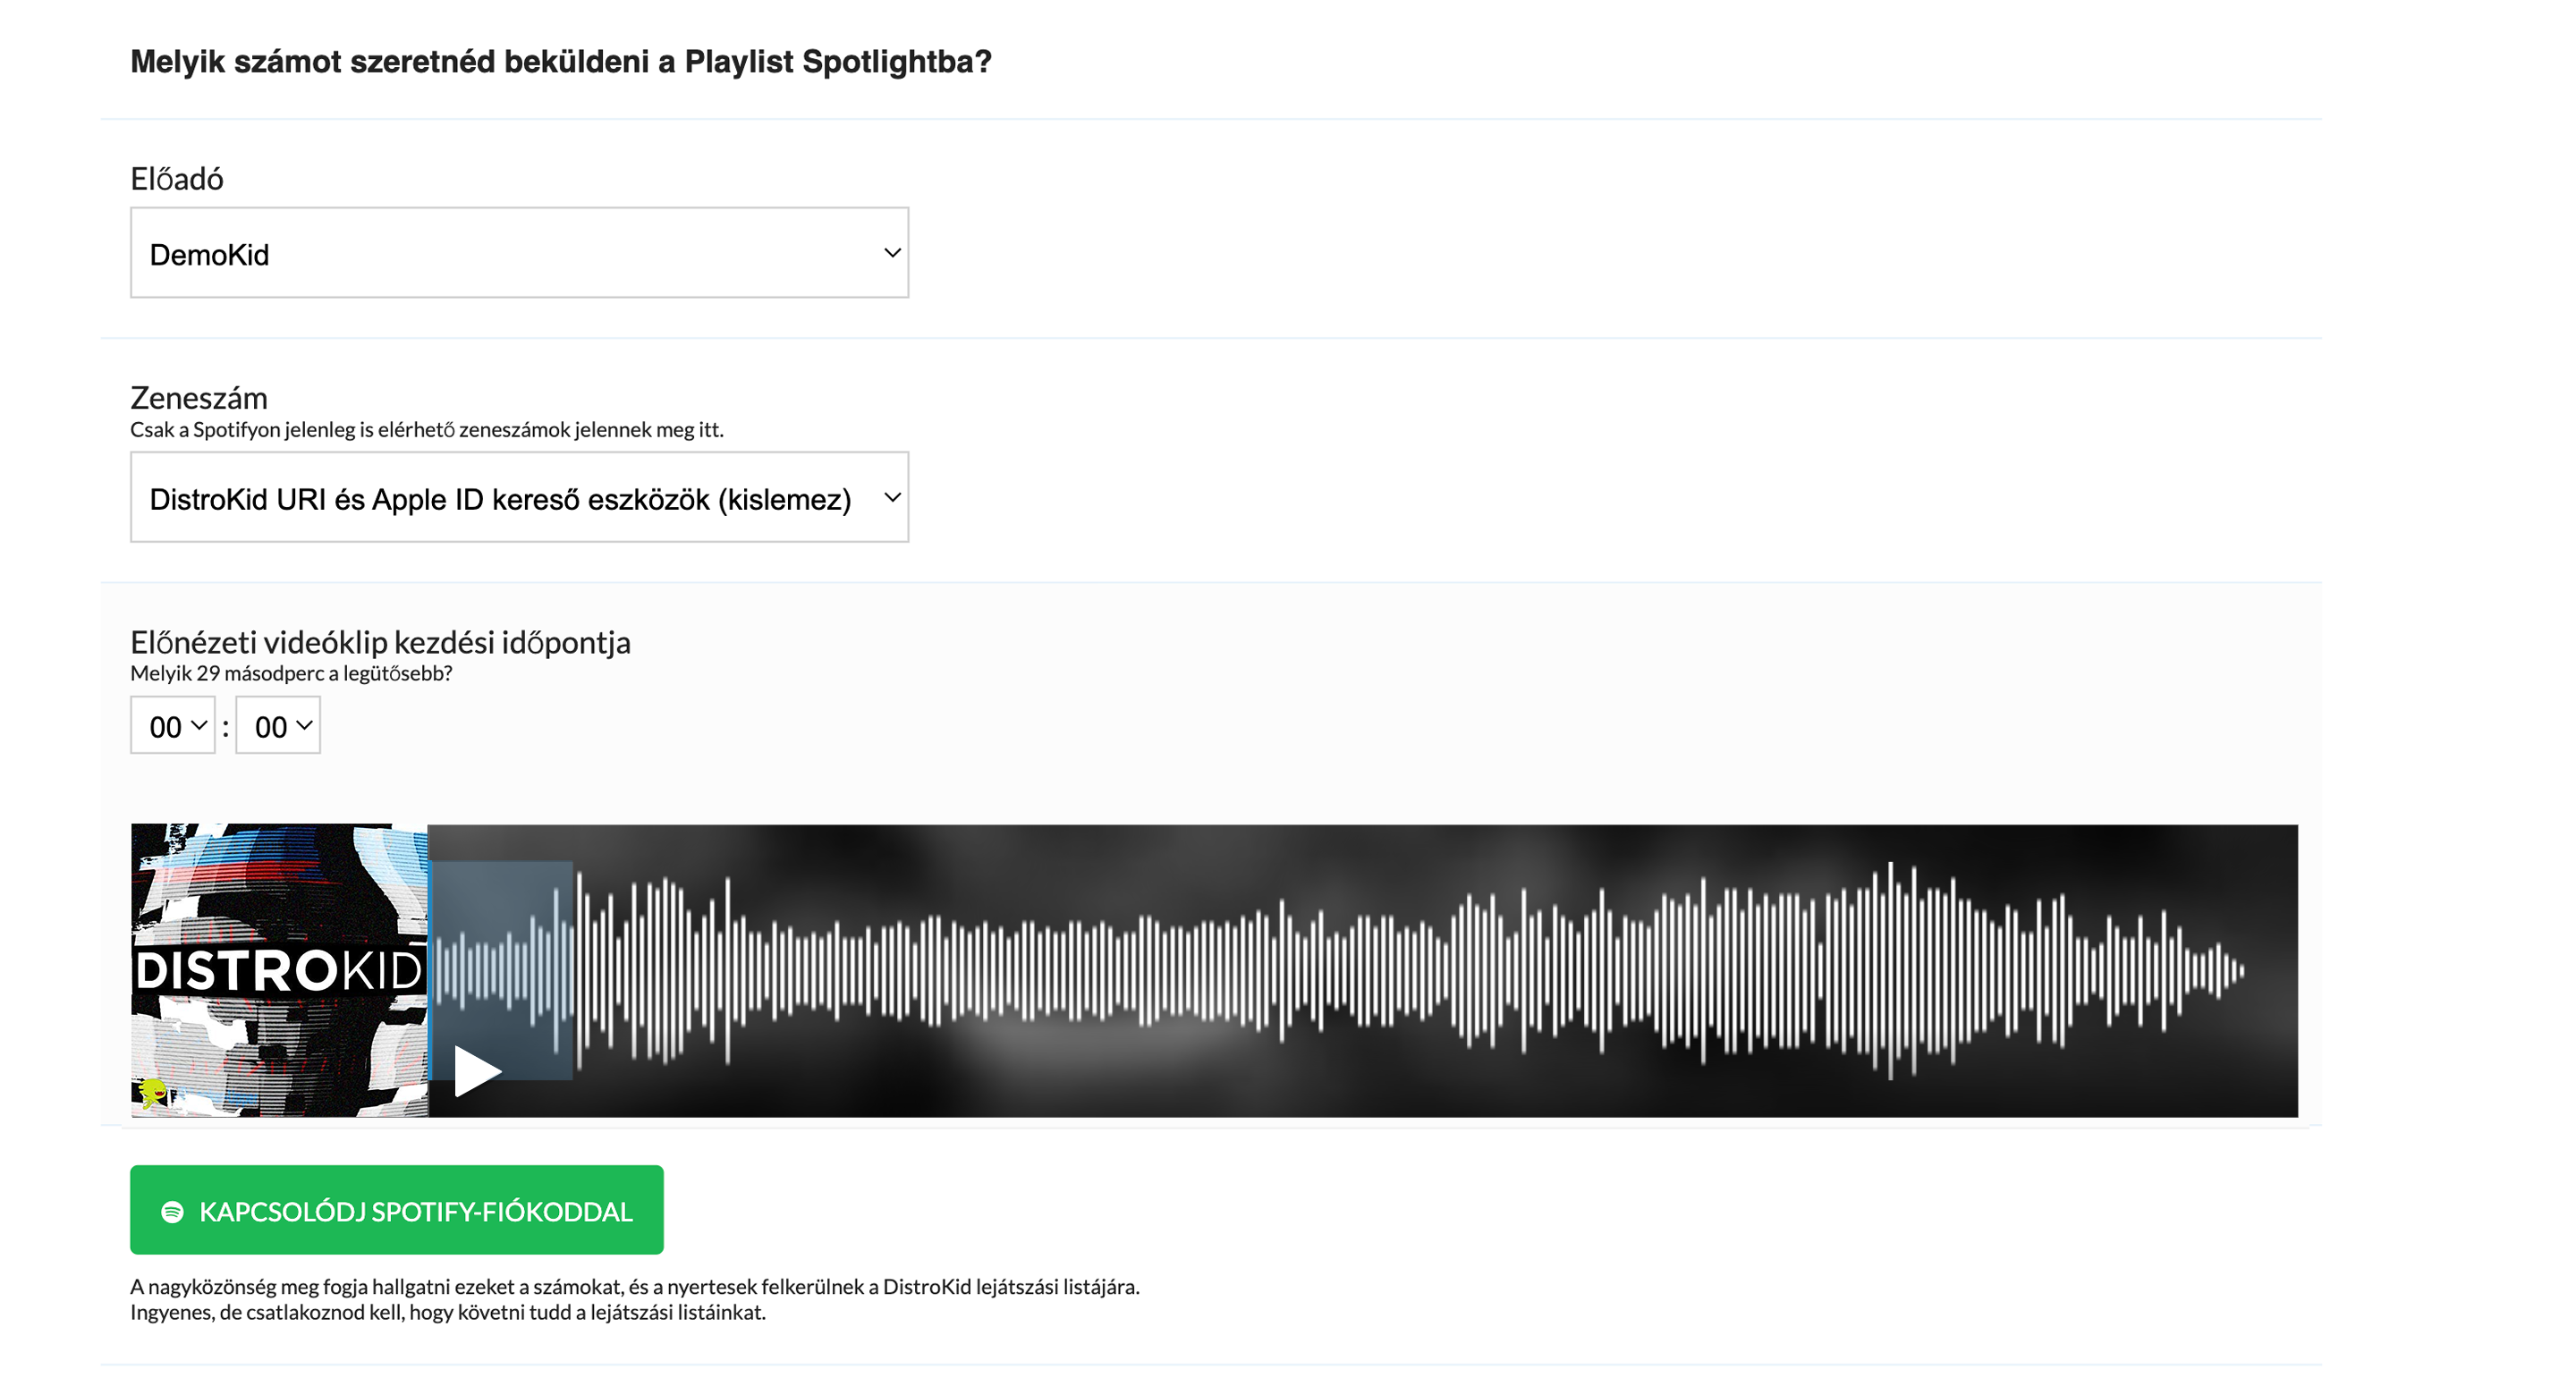This screenshot has height=1386, width=2576.
Task: Click the small yellow-green bird icon on album art
Action: pyautogui.click(x=153, y=1092)
